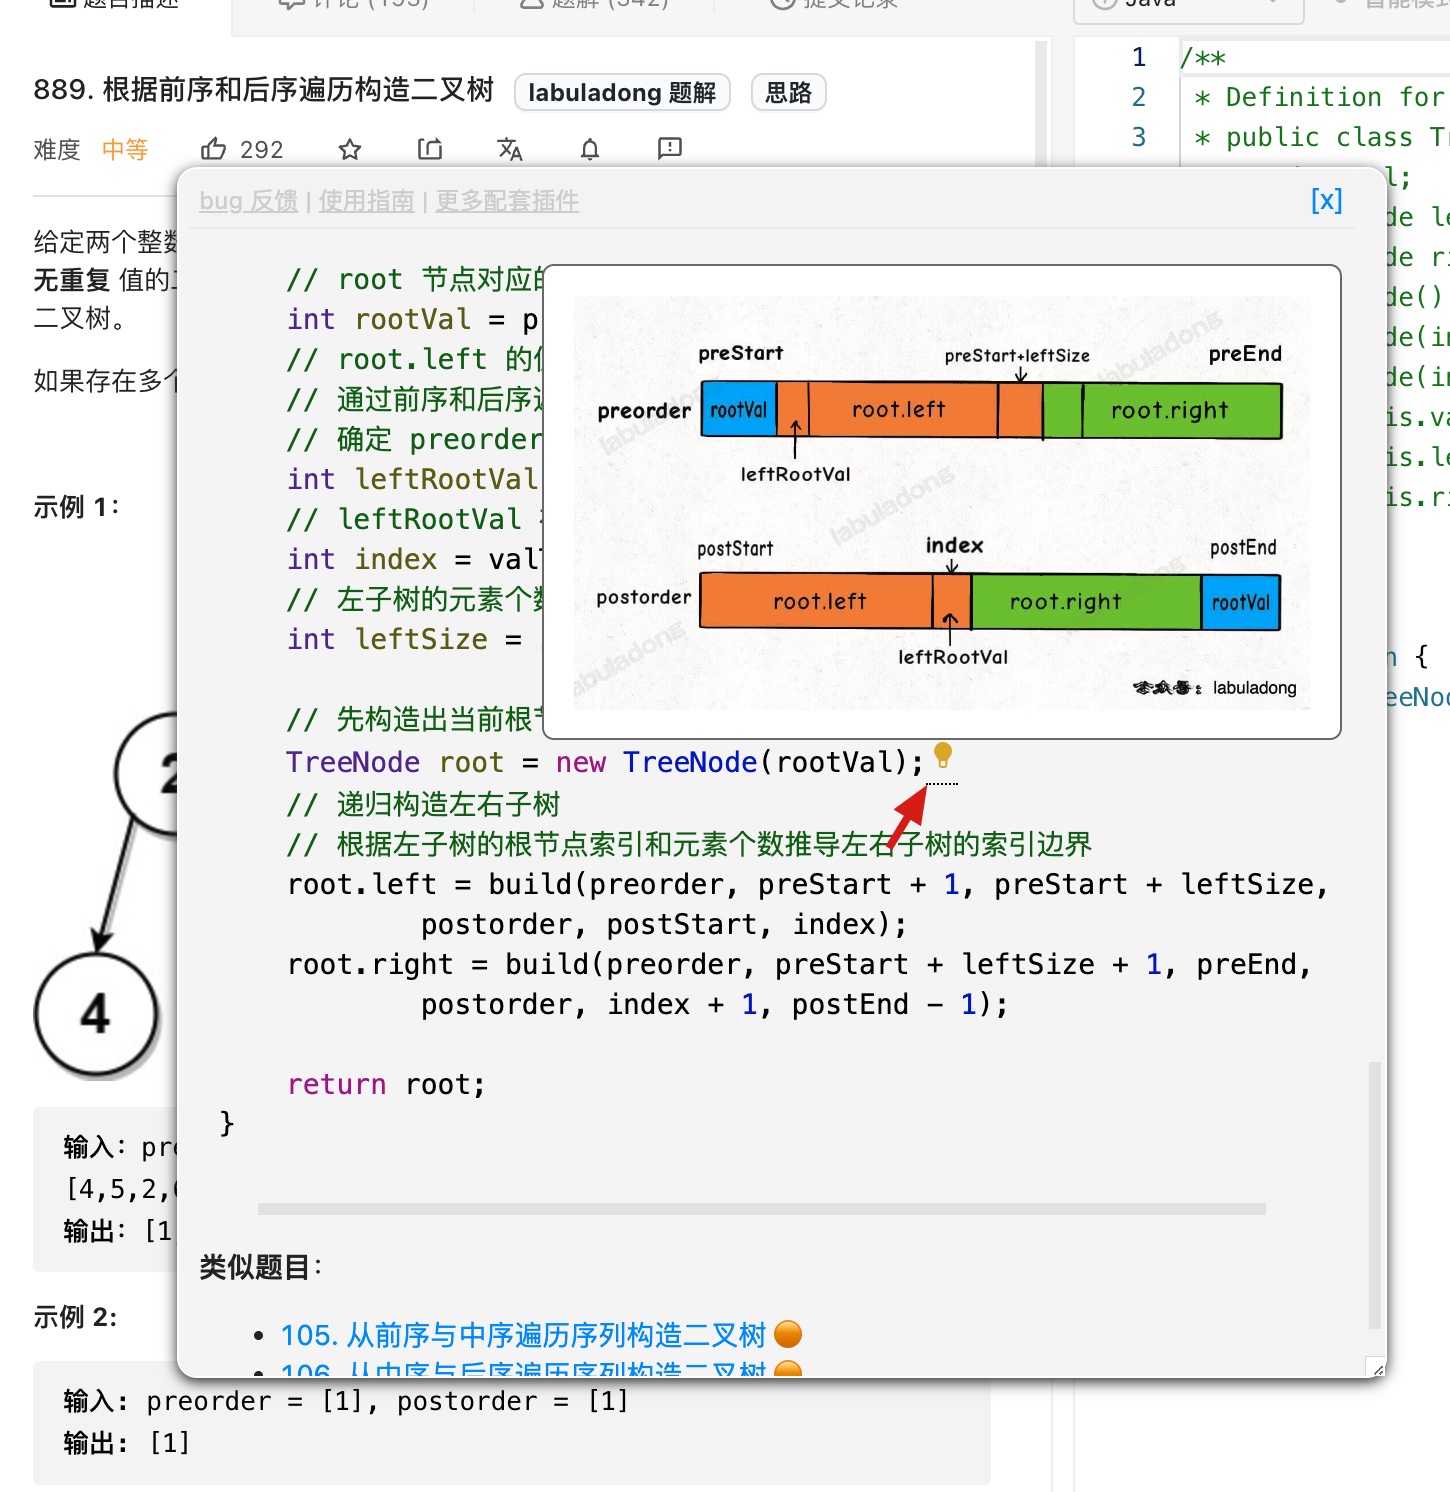1450x1492 pixels.
Task: Open problem 105 similar question link
Action: pyautogui.click(x=523, y=1335)
